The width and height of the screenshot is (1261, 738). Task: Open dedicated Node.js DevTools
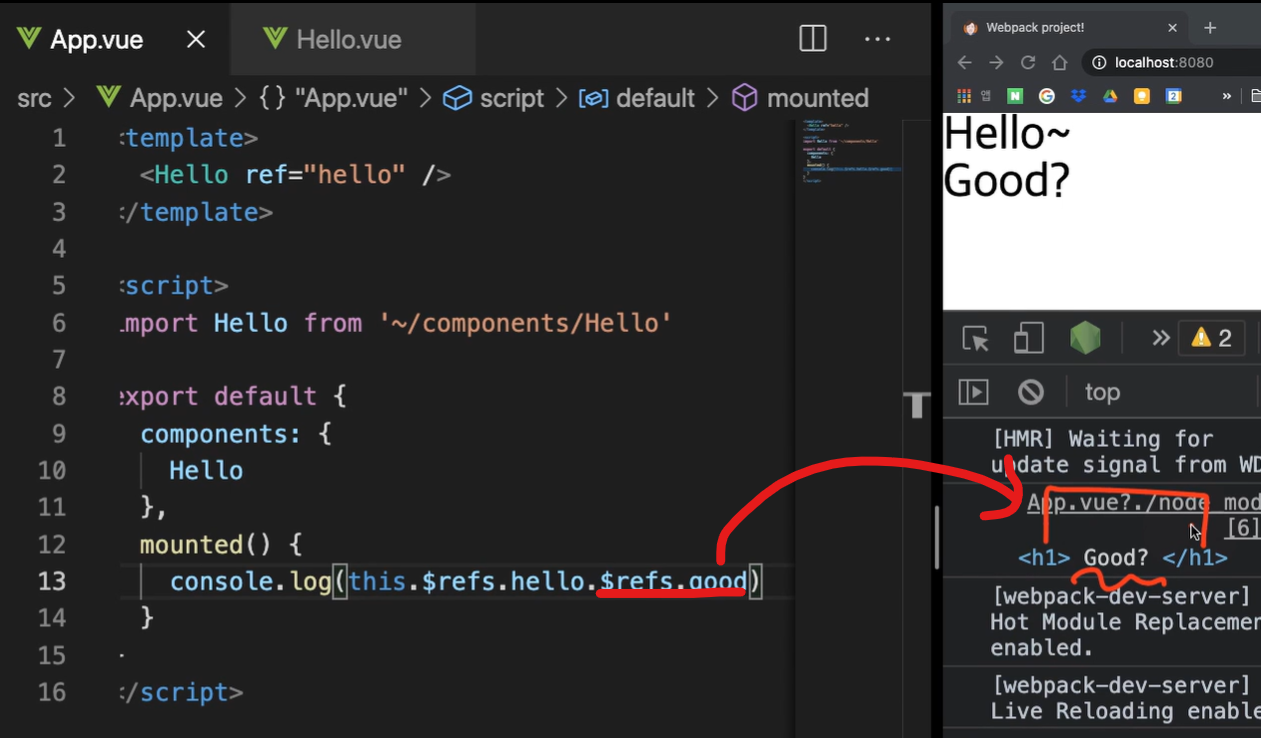(1085, 339)
